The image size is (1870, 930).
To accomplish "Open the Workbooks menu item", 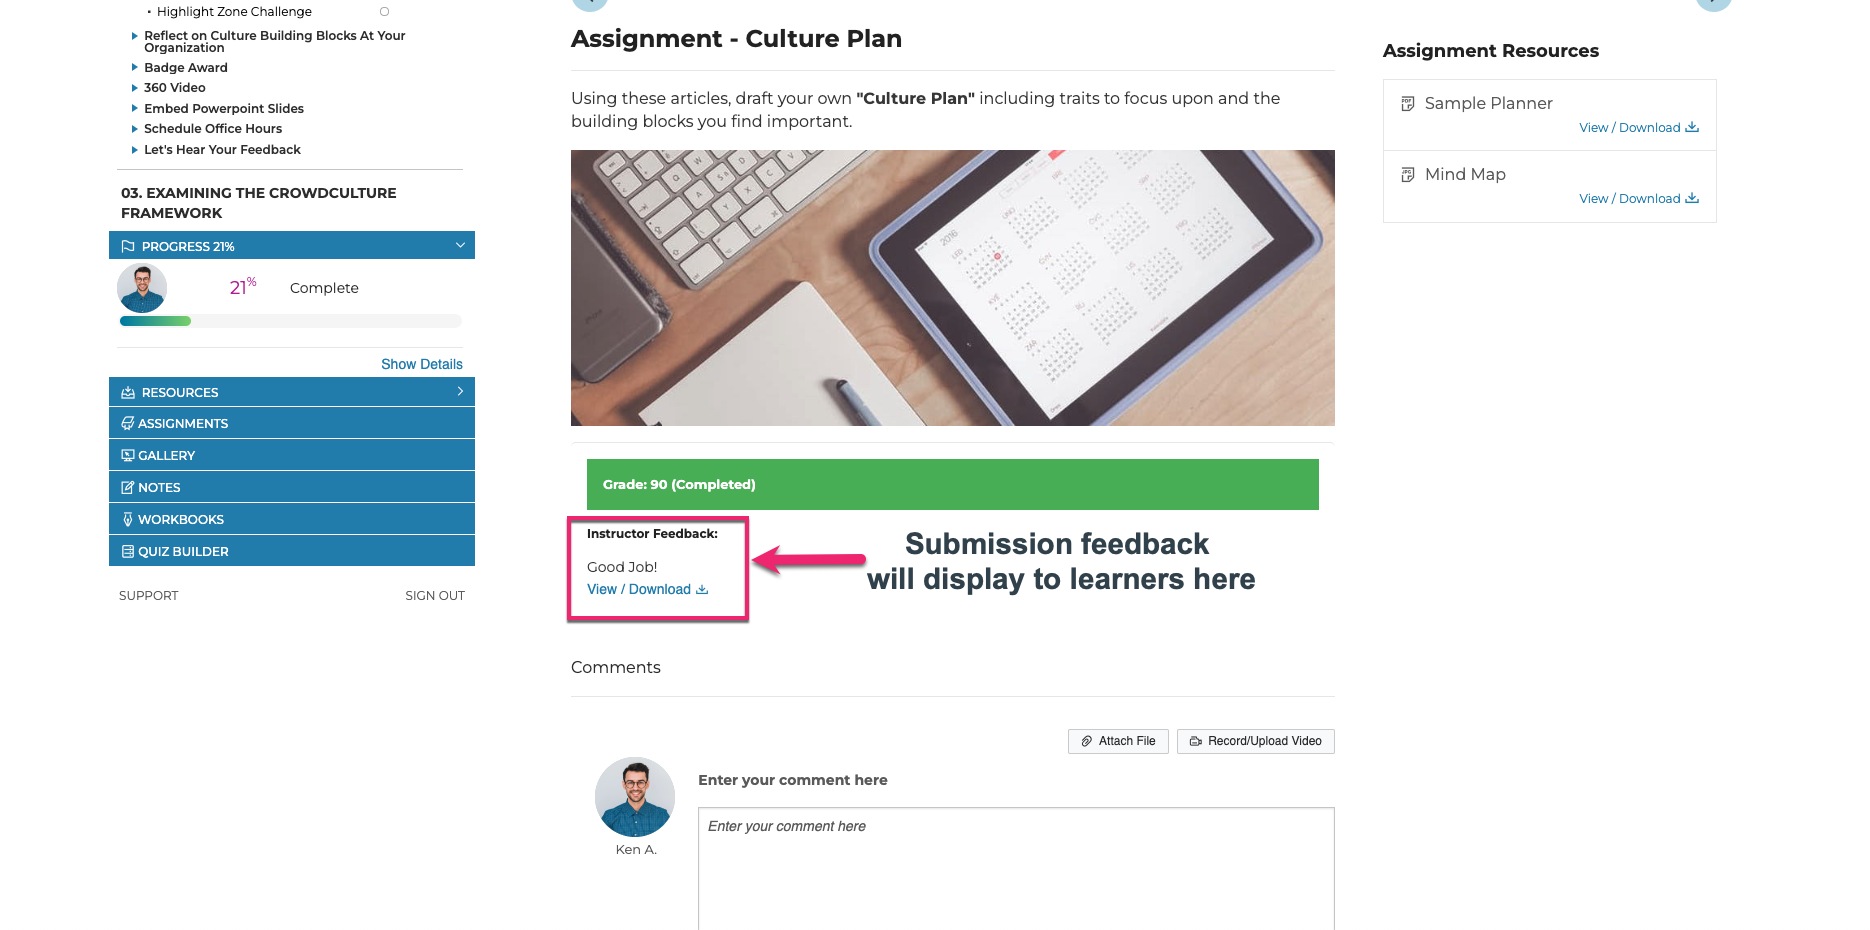I will coord(292,519).
